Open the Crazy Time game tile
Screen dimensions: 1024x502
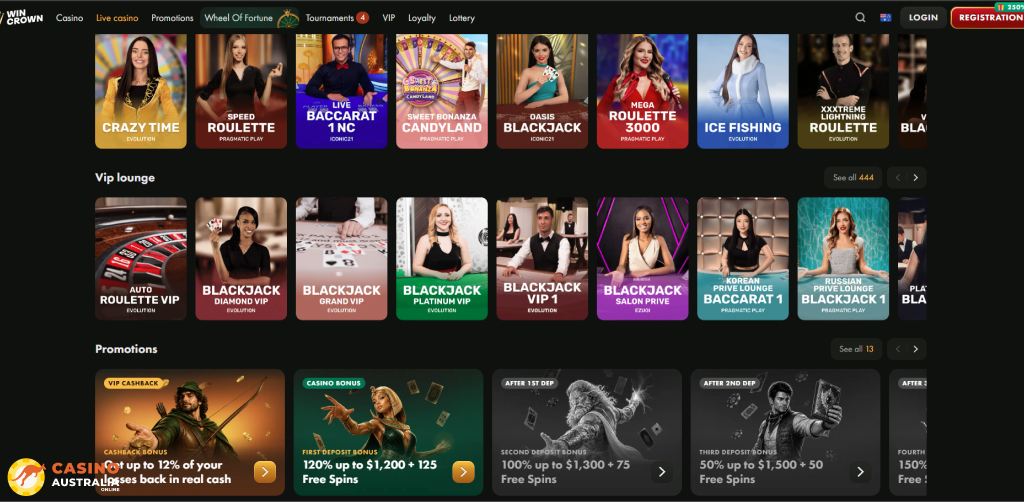tap(141, 91)
